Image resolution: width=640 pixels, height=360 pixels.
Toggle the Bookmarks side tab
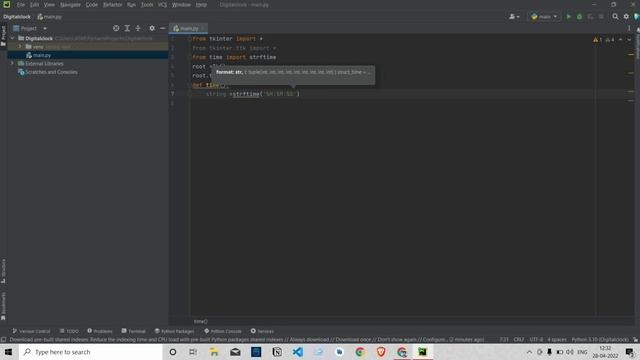[3, 306]
